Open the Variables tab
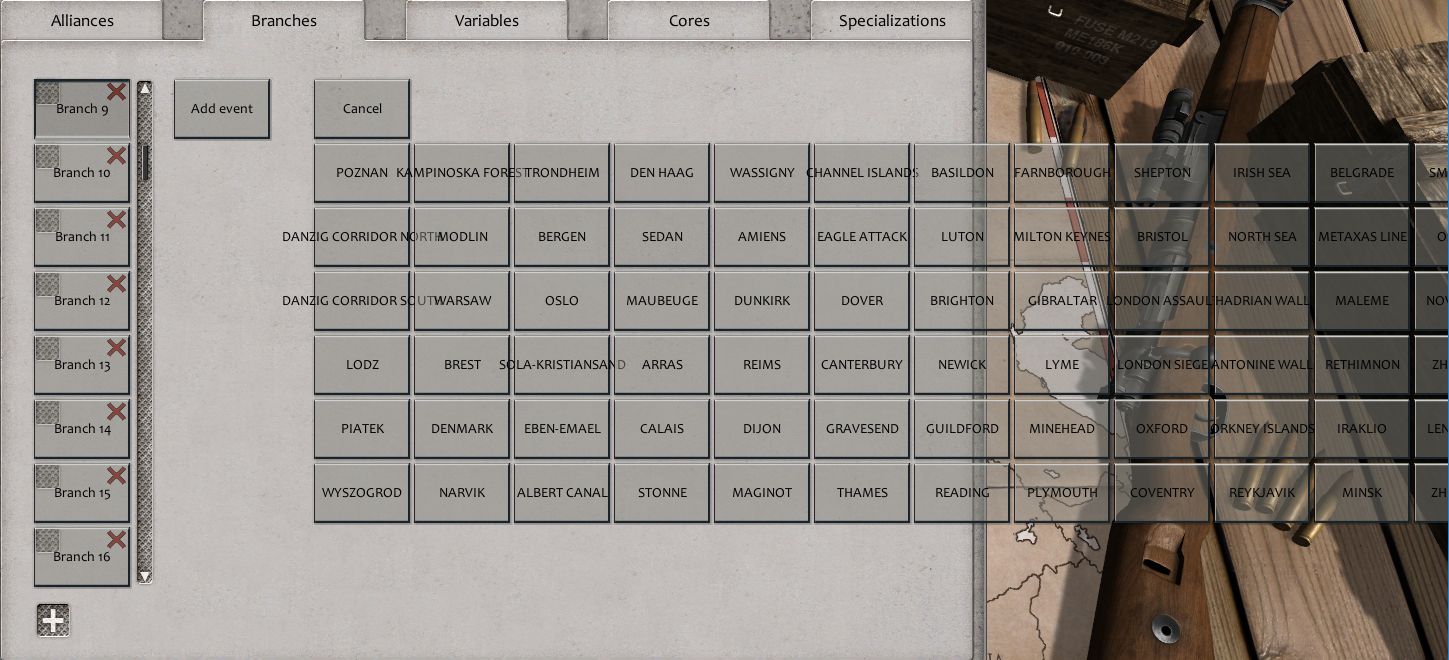 point(486,20)
